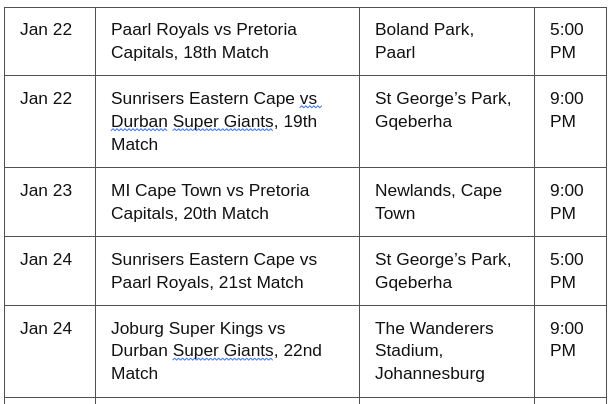
Task: Select the Paarl Royals vs Pretoria Capitals cell
Action: point(228,41)
